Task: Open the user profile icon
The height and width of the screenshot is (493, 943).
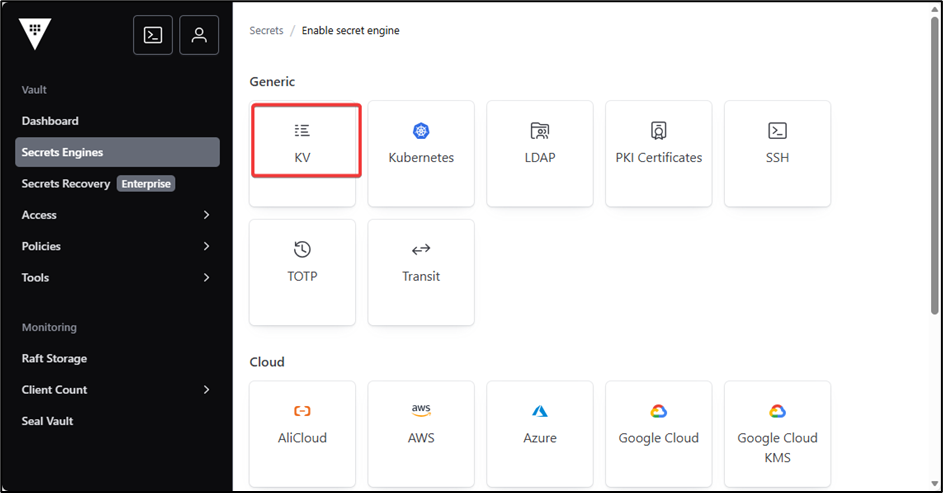Action: click(x=199, y=35)
